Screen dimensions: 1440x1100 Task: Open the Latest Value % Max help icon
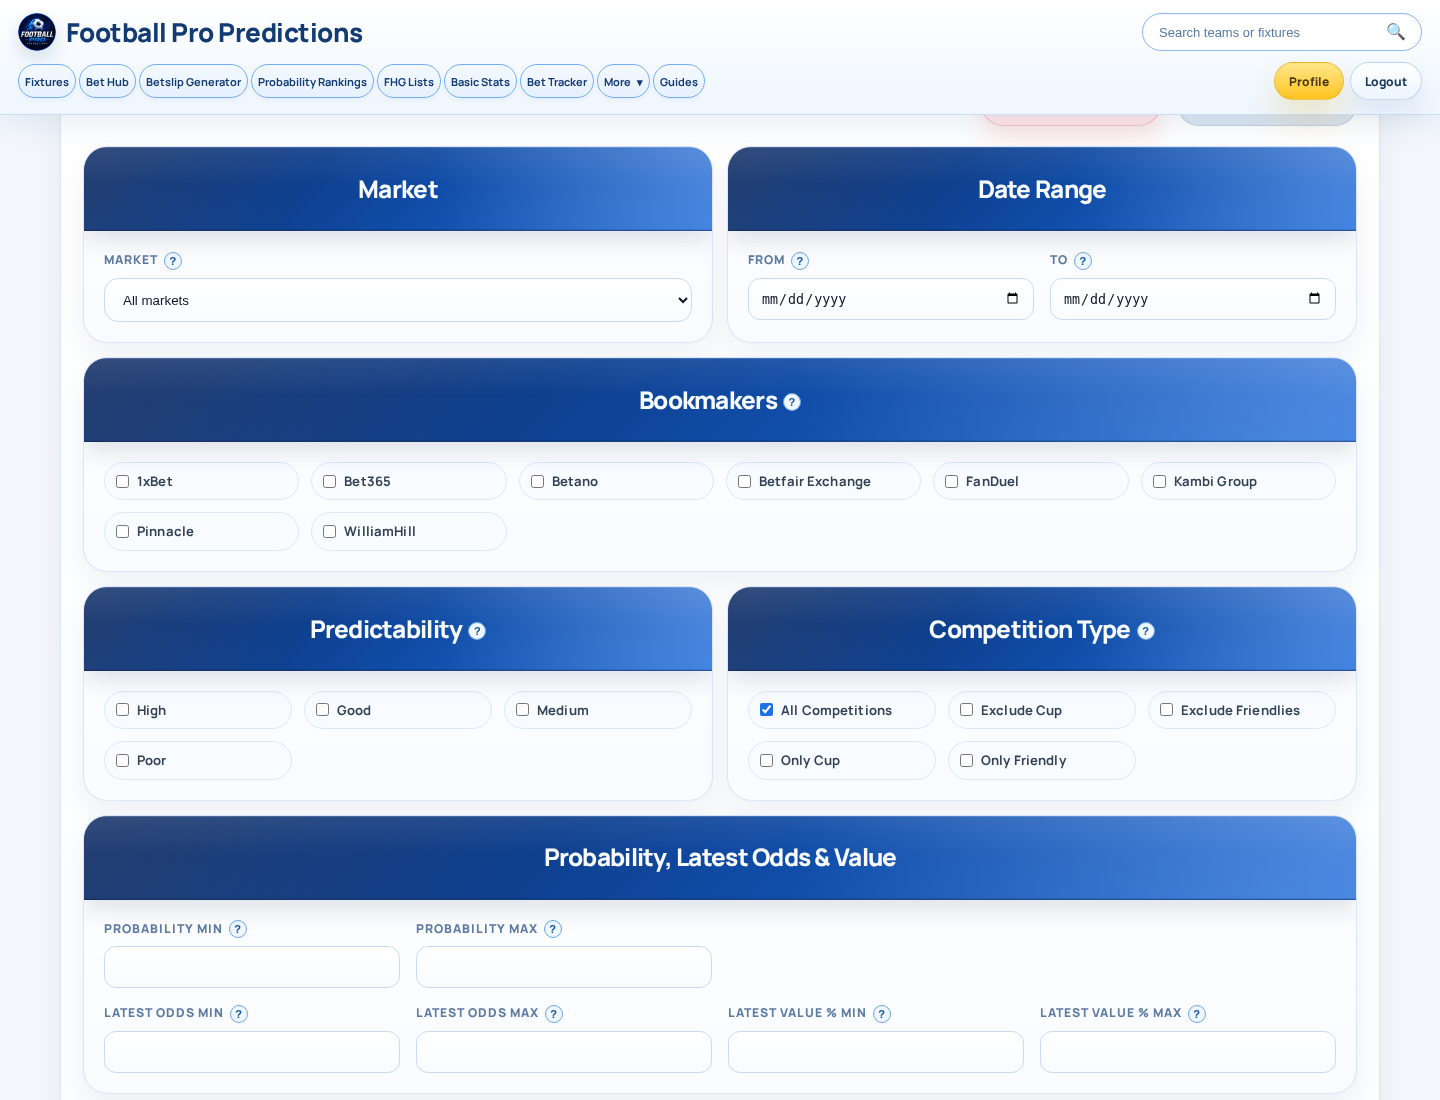point(1197,1014)
